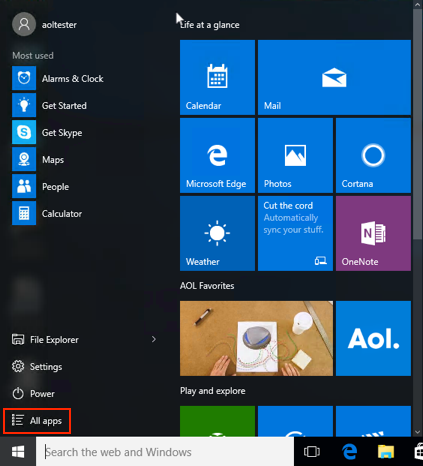The image size is (423, 466).
Task: Open File Explorer from Start menu
Action: pyautogui.click(x=45, y=340)
